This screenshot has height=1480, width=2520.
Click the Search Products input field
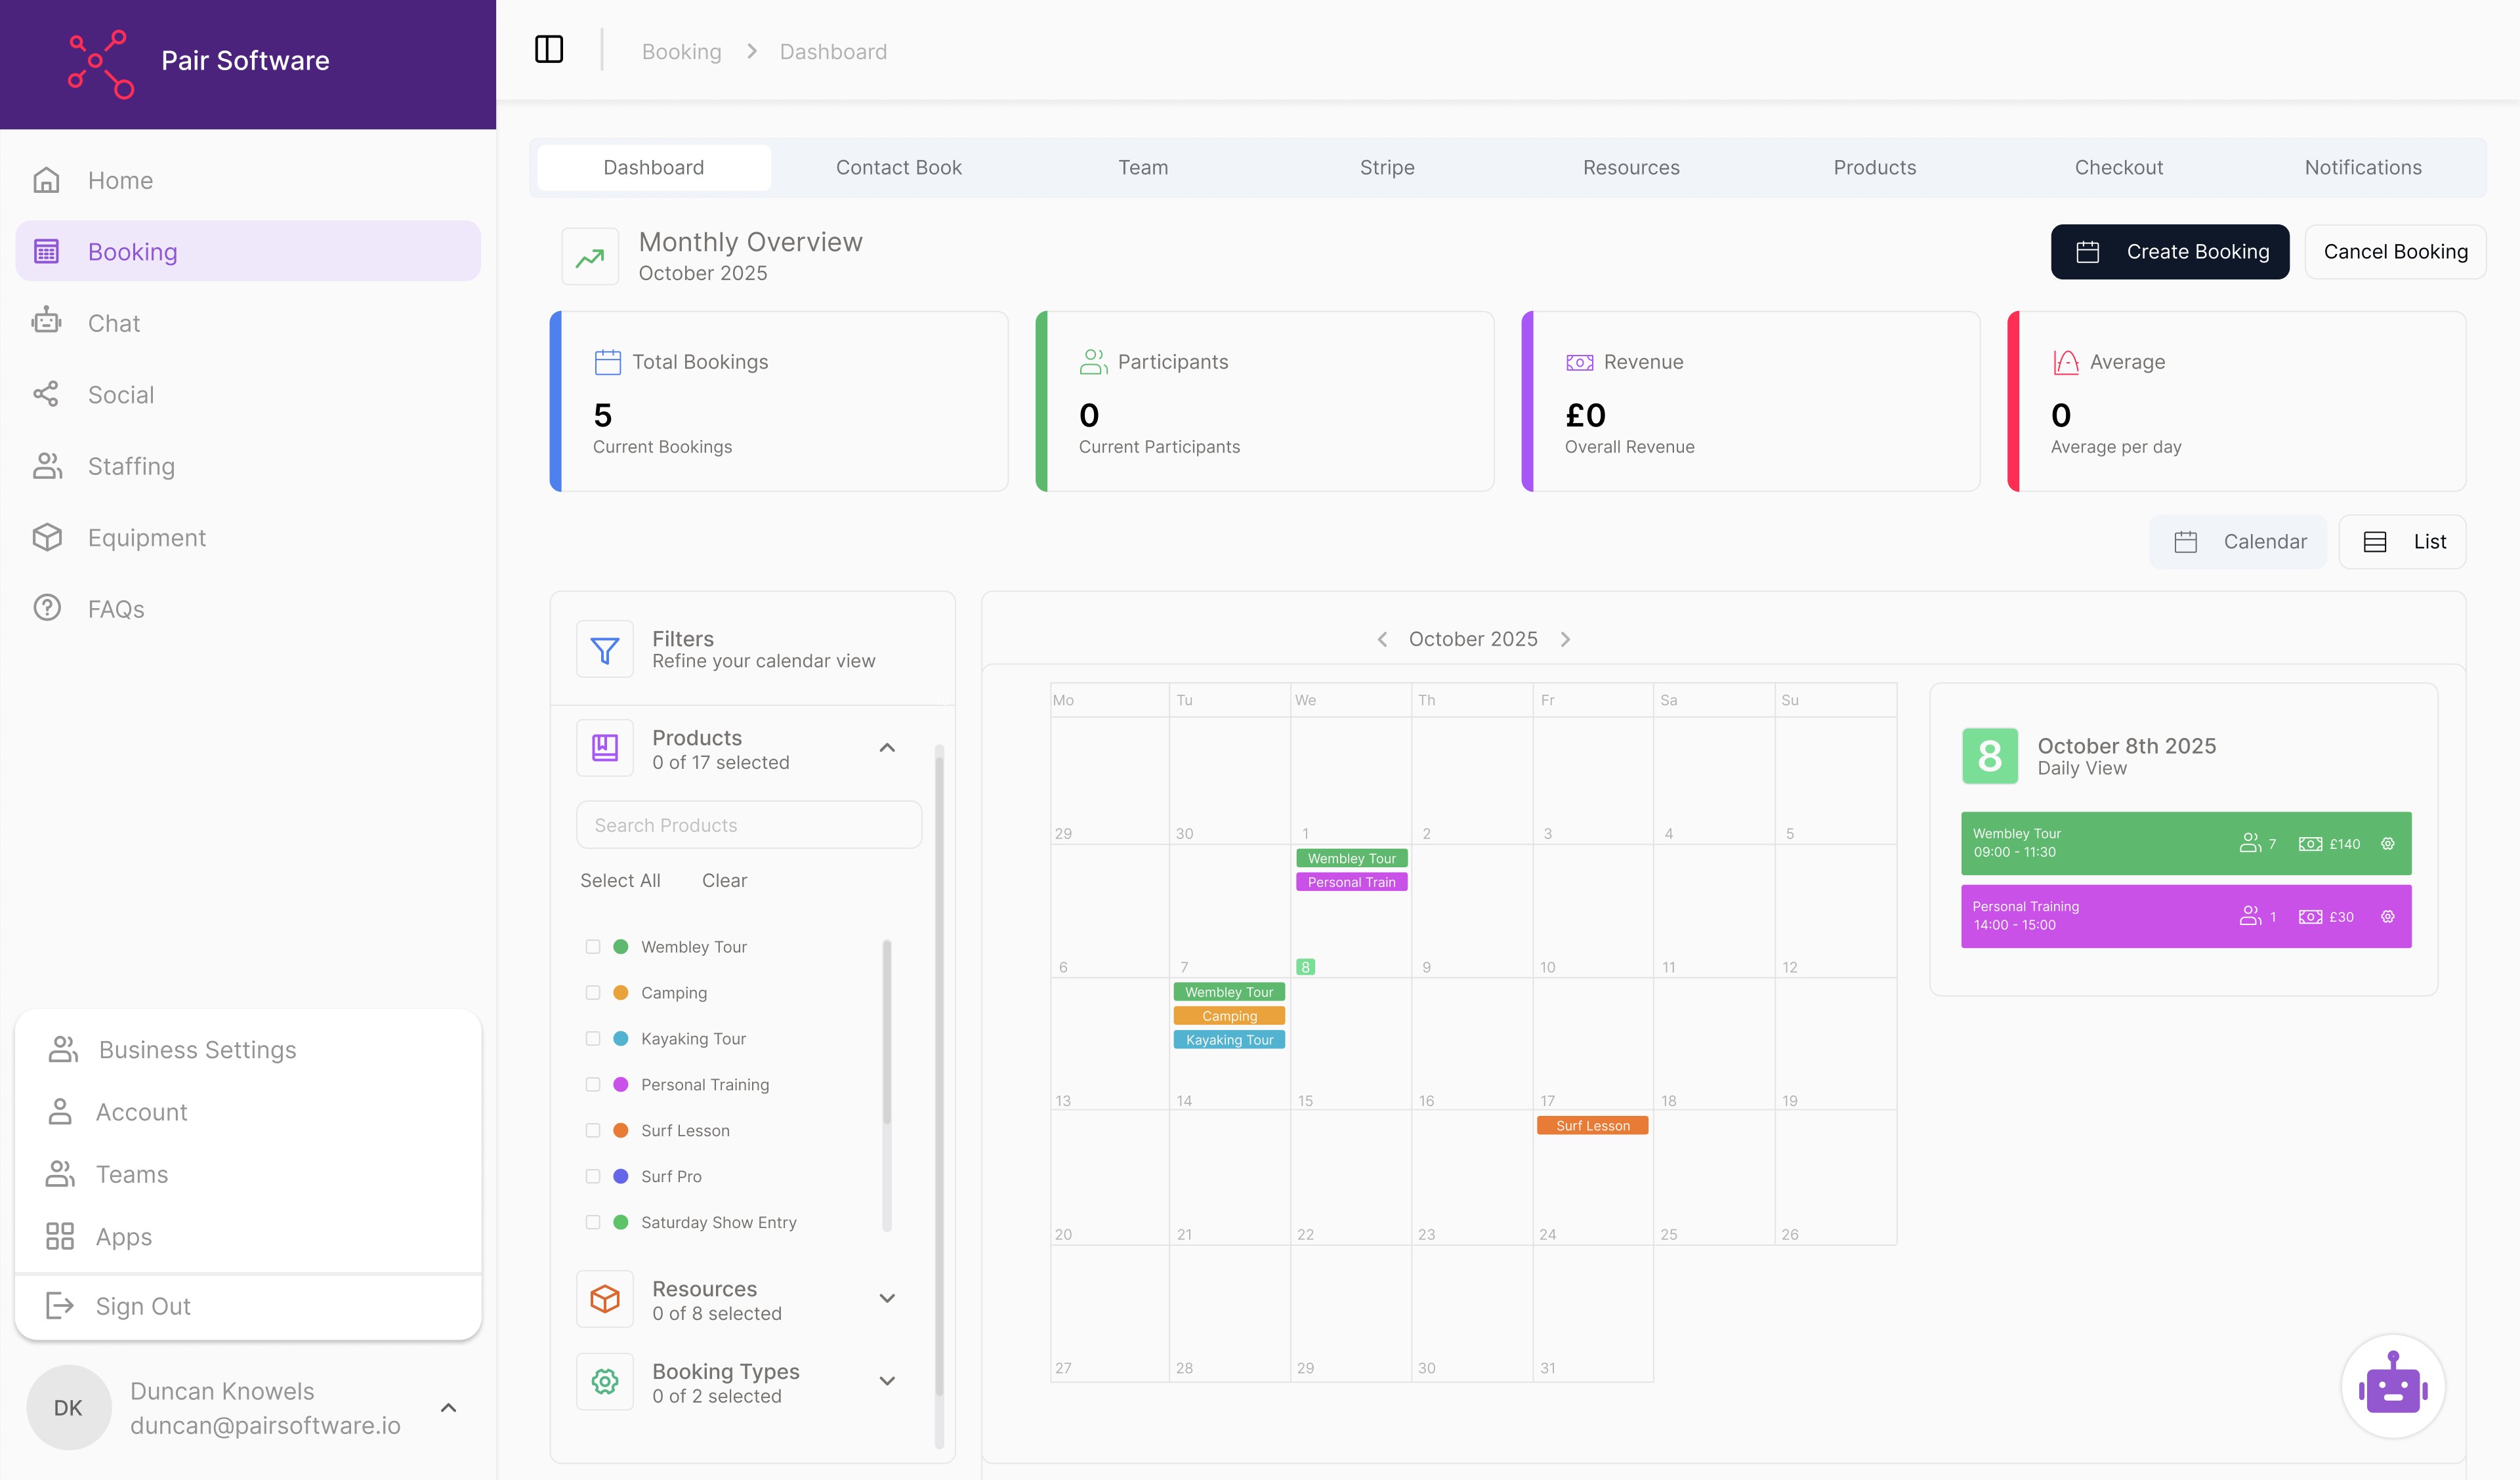tap(748, 825)
